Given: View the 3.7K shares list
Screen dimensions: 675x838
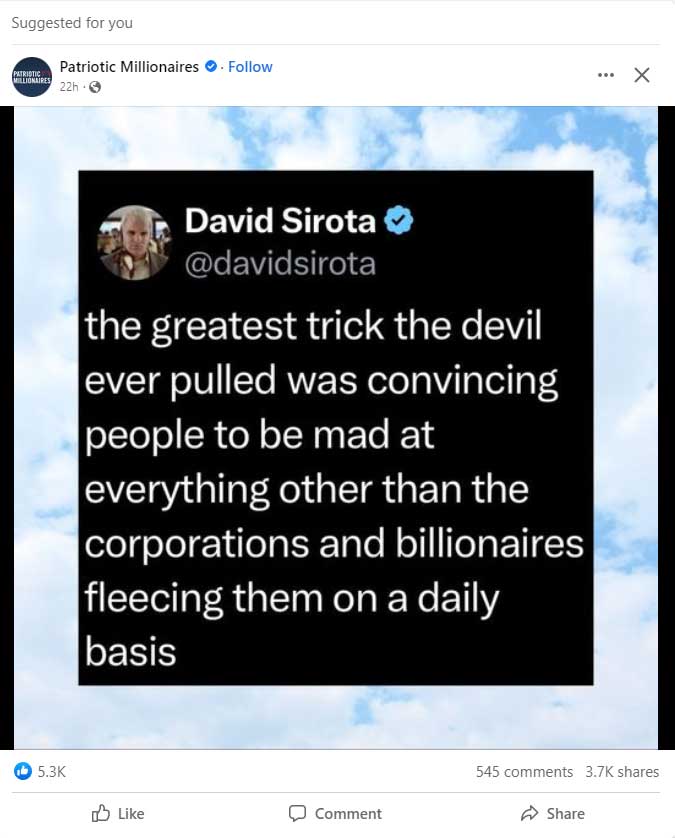Looking at the screenshot, I should tap(622, 772).
